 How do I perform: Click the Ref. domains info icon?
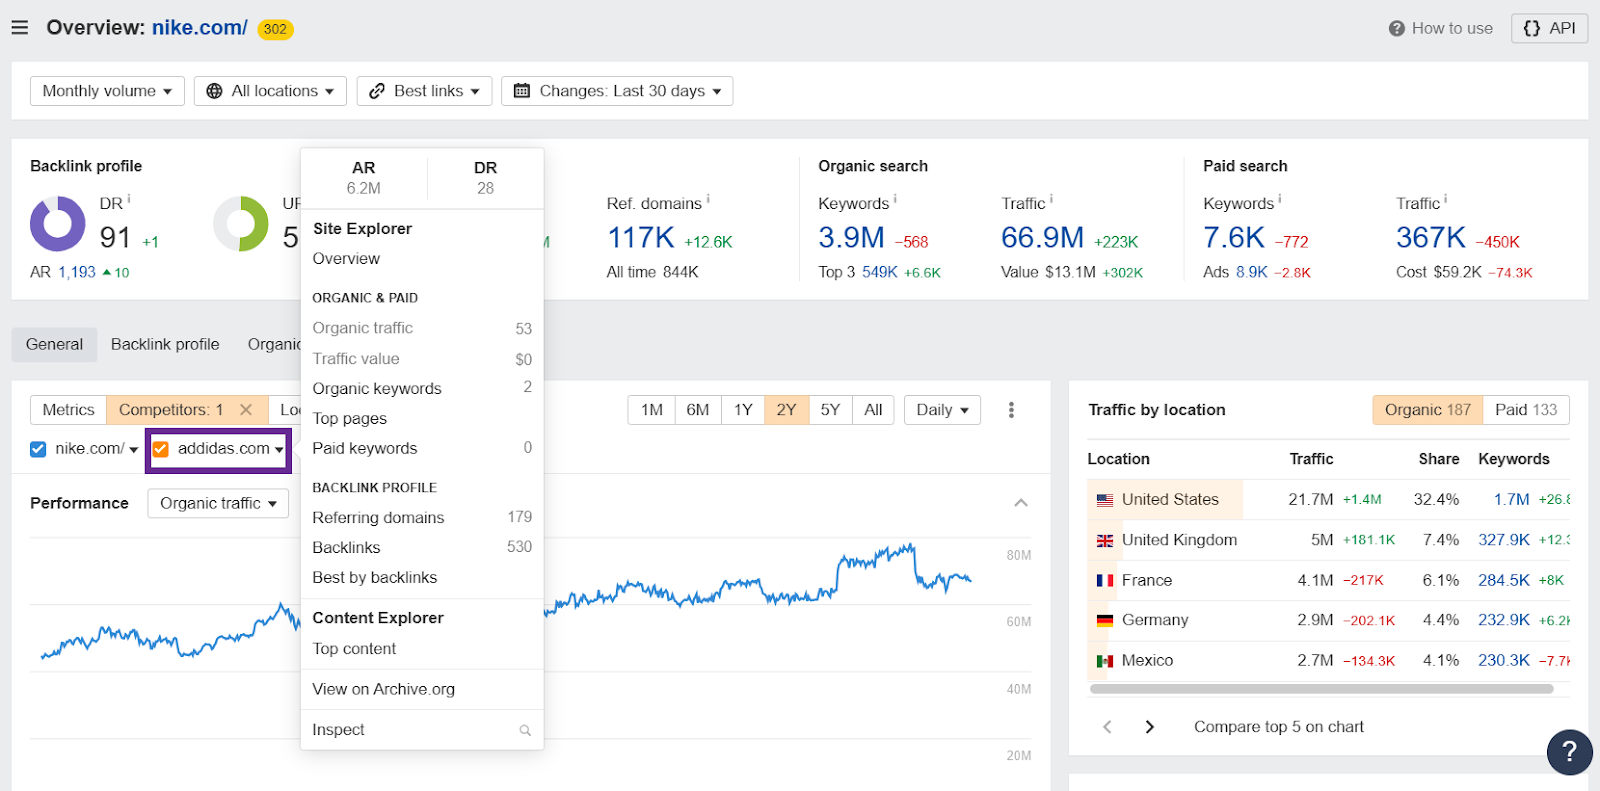pyautogui.click(x=708, y=199)
